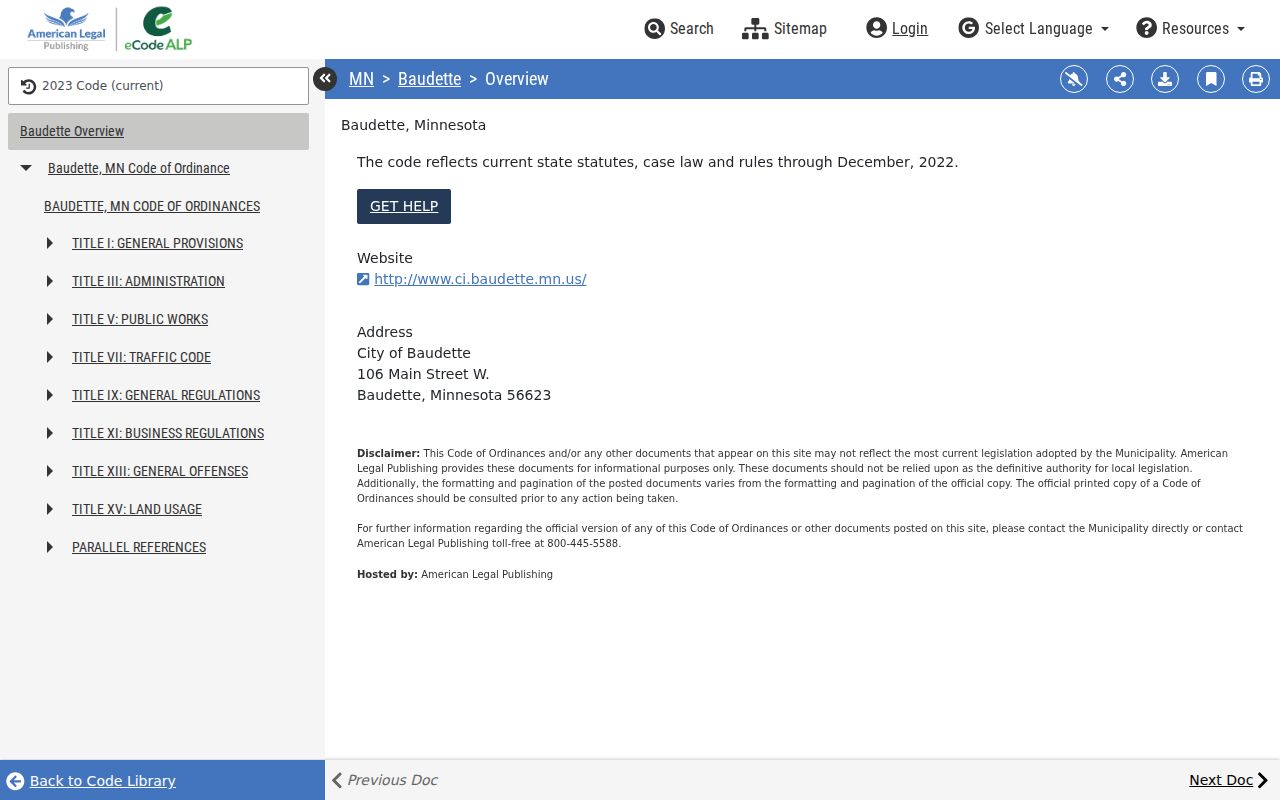This screenshot has width=1280, height=800.
Task: Click the print icon
Action: (1256, 79)
